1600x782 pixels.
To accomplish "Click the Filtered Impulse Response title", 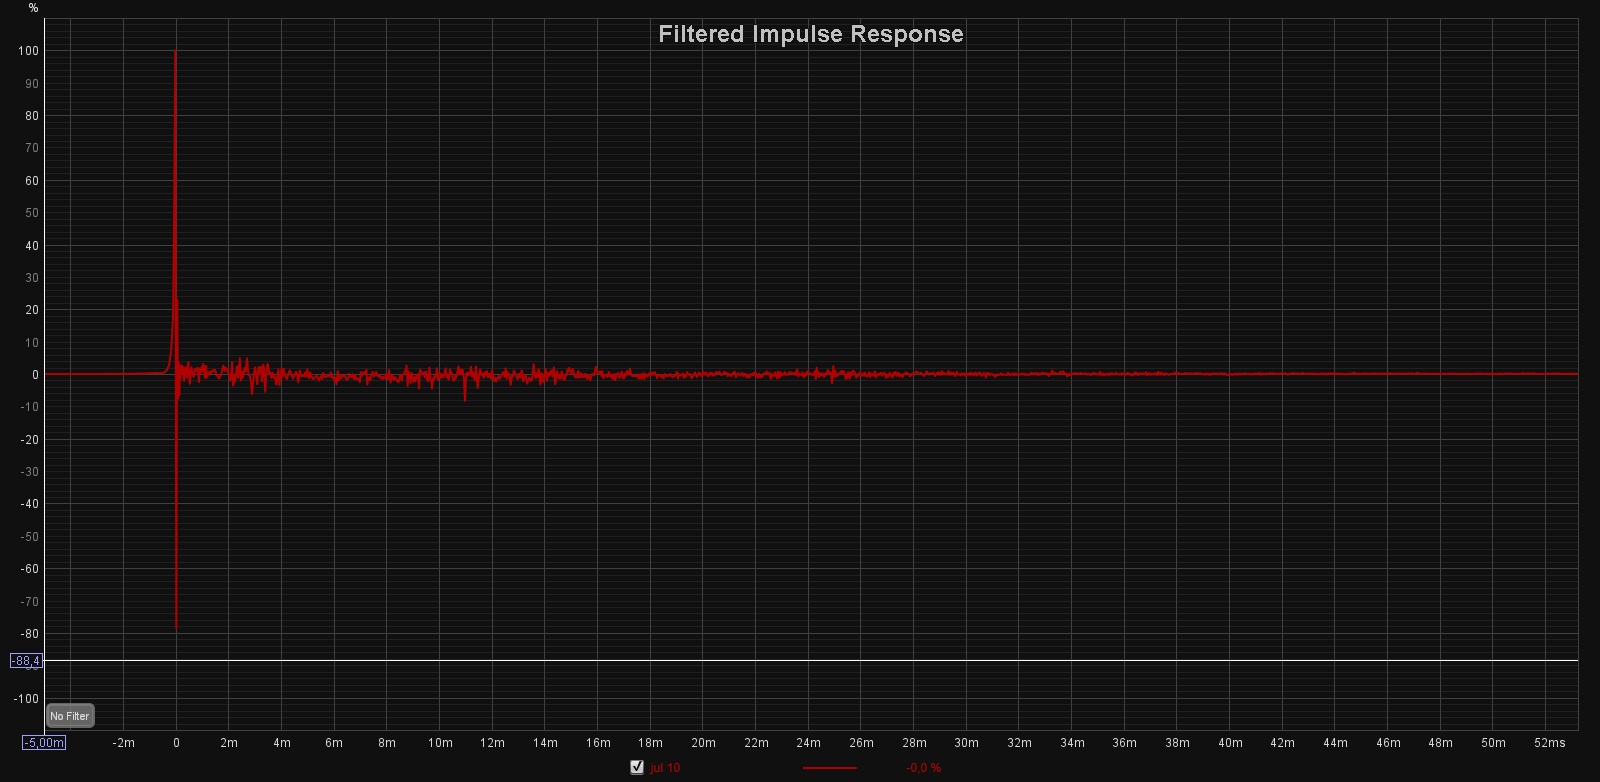I will (x=810, y=34).
